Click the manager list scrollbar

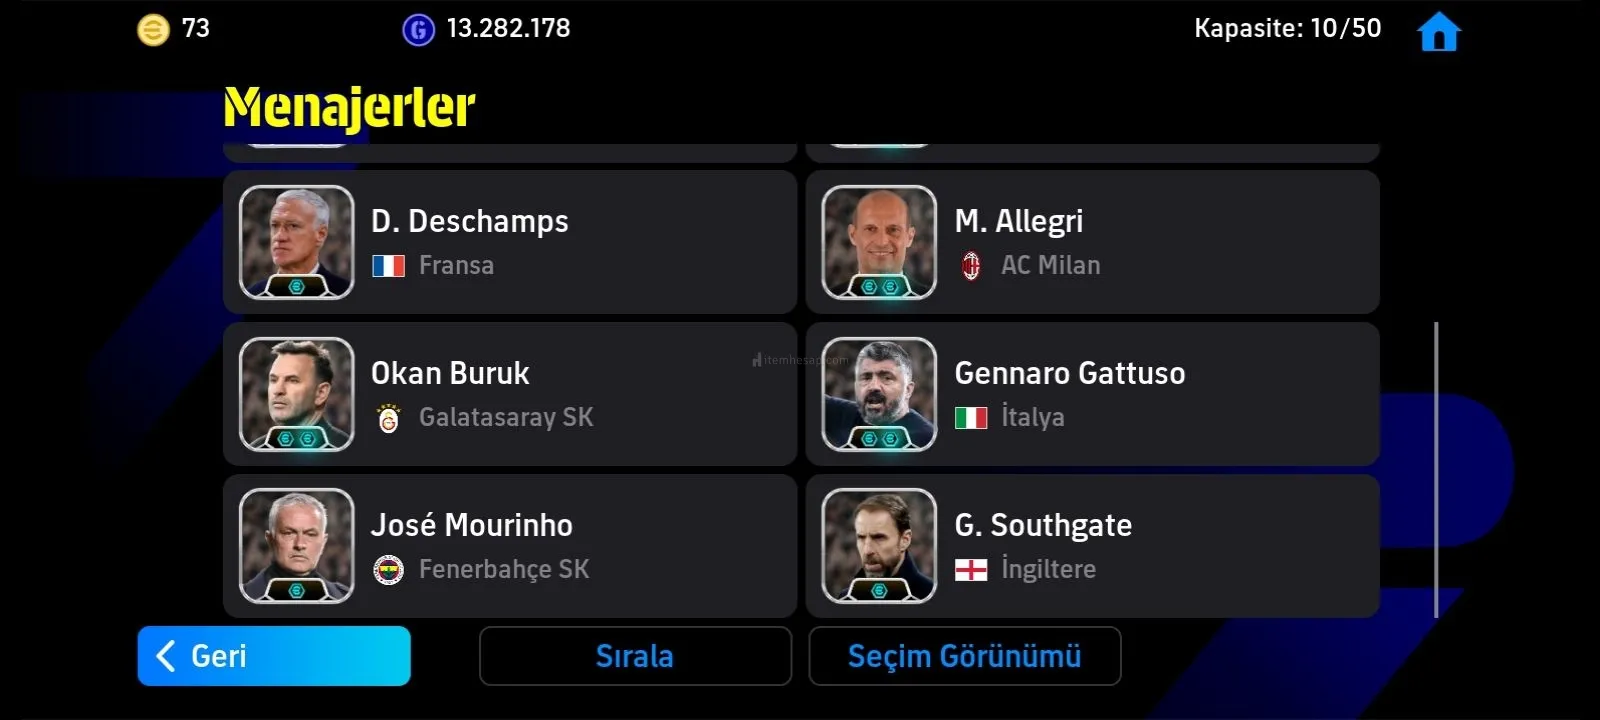pyautogui.click(x=1436, y=470)
